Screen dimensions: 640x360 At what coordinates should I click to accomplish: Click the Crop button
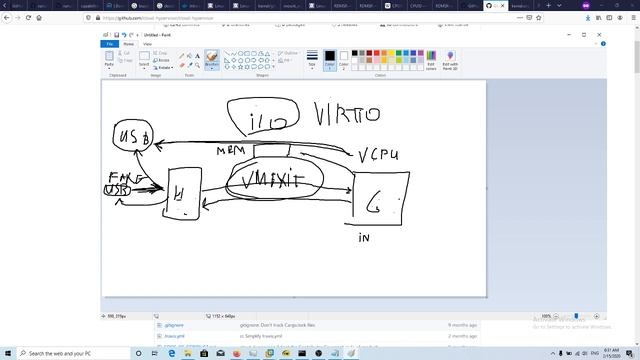[x=160, y=53]
